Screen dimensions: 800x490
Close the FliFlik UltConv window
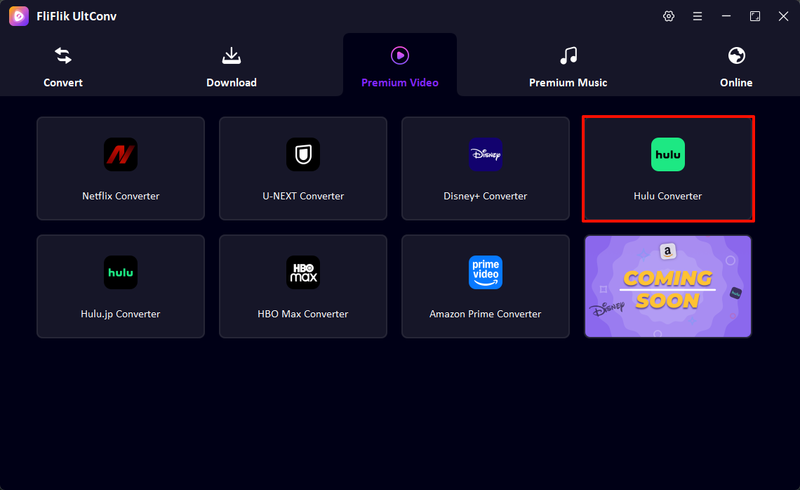click(783, 16)
